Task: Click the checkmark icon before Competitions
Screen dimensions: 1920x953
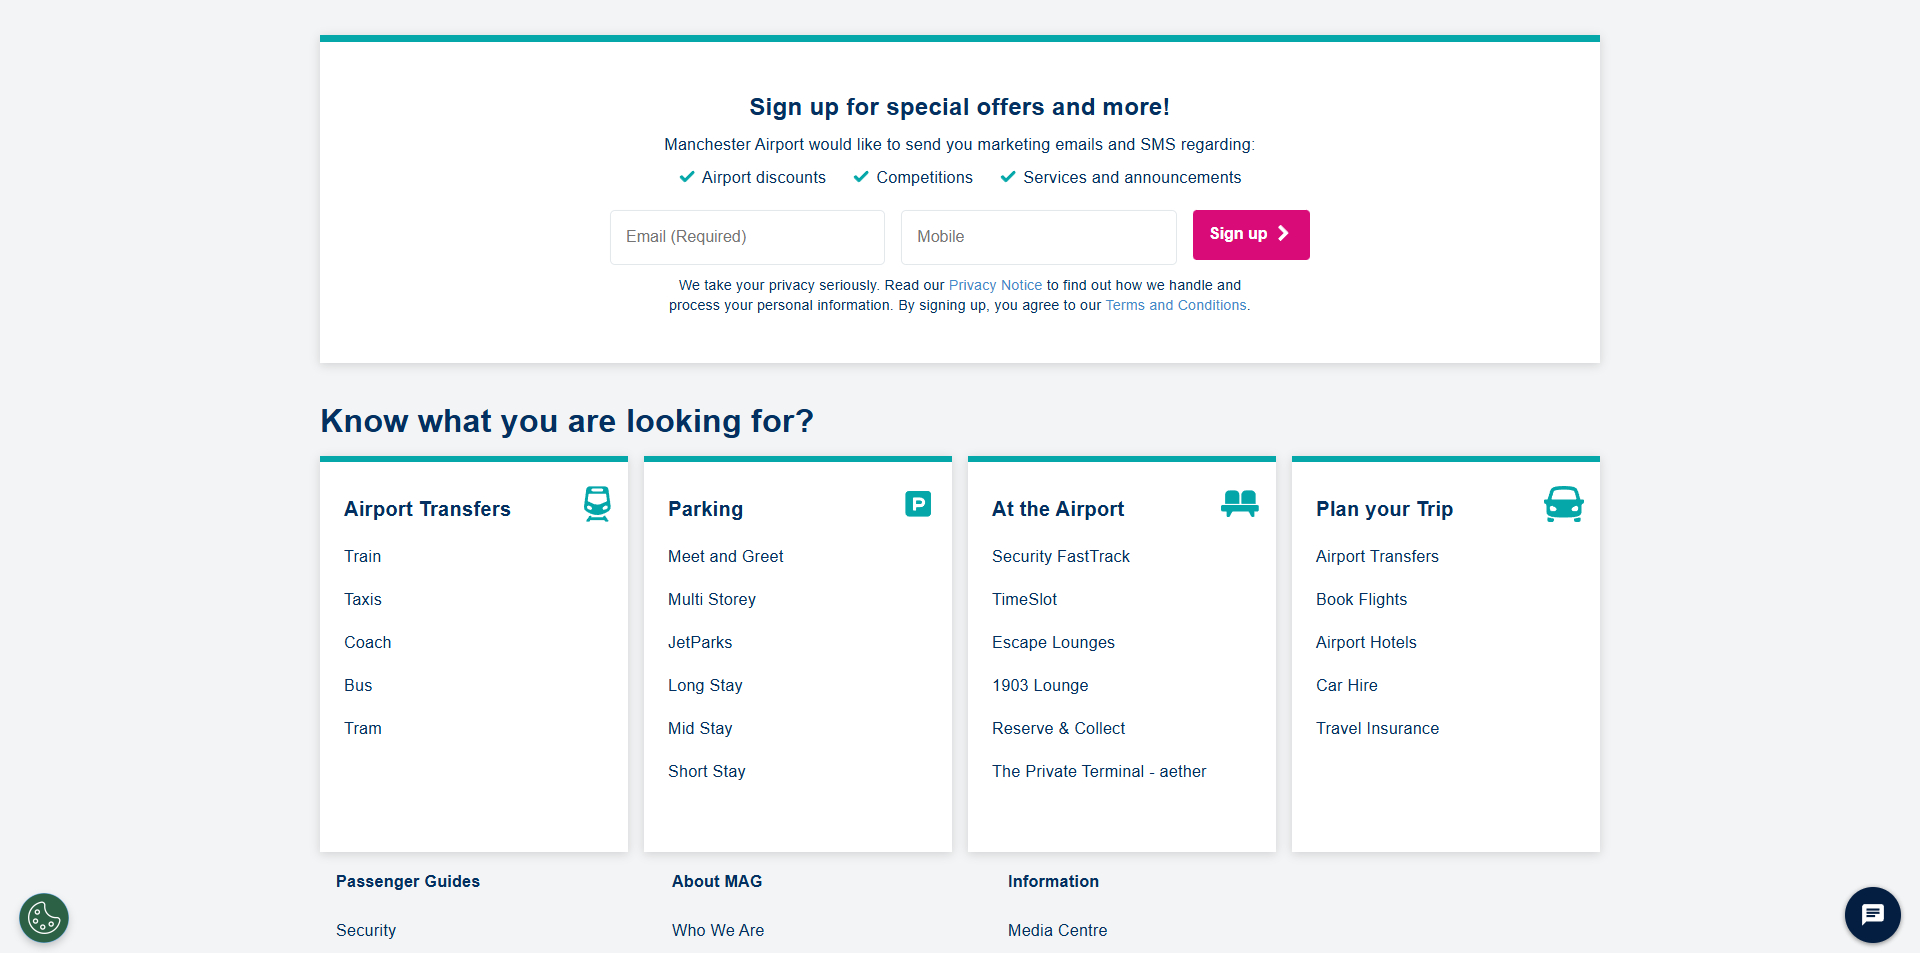Action: [x=861, y=177]
